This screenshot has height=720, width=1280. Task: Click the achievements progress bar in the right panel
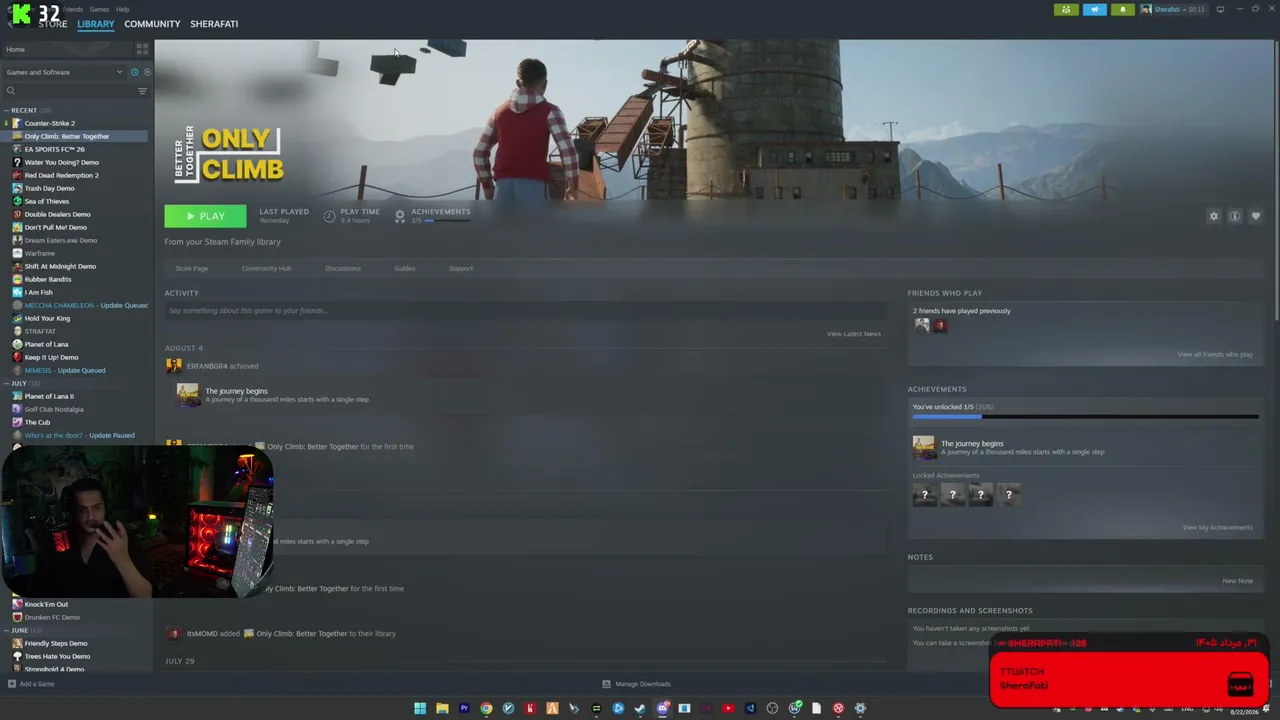tap(1085, 417)
